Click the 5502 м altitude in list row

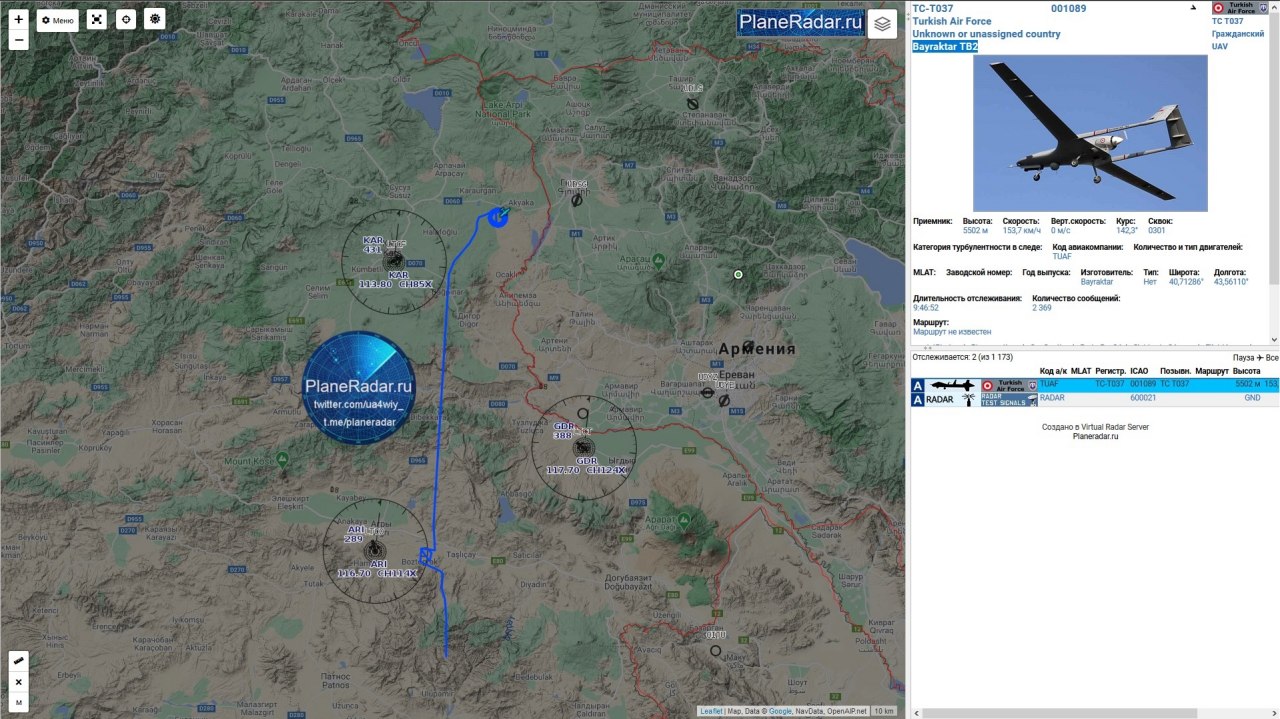(1248, 384)
